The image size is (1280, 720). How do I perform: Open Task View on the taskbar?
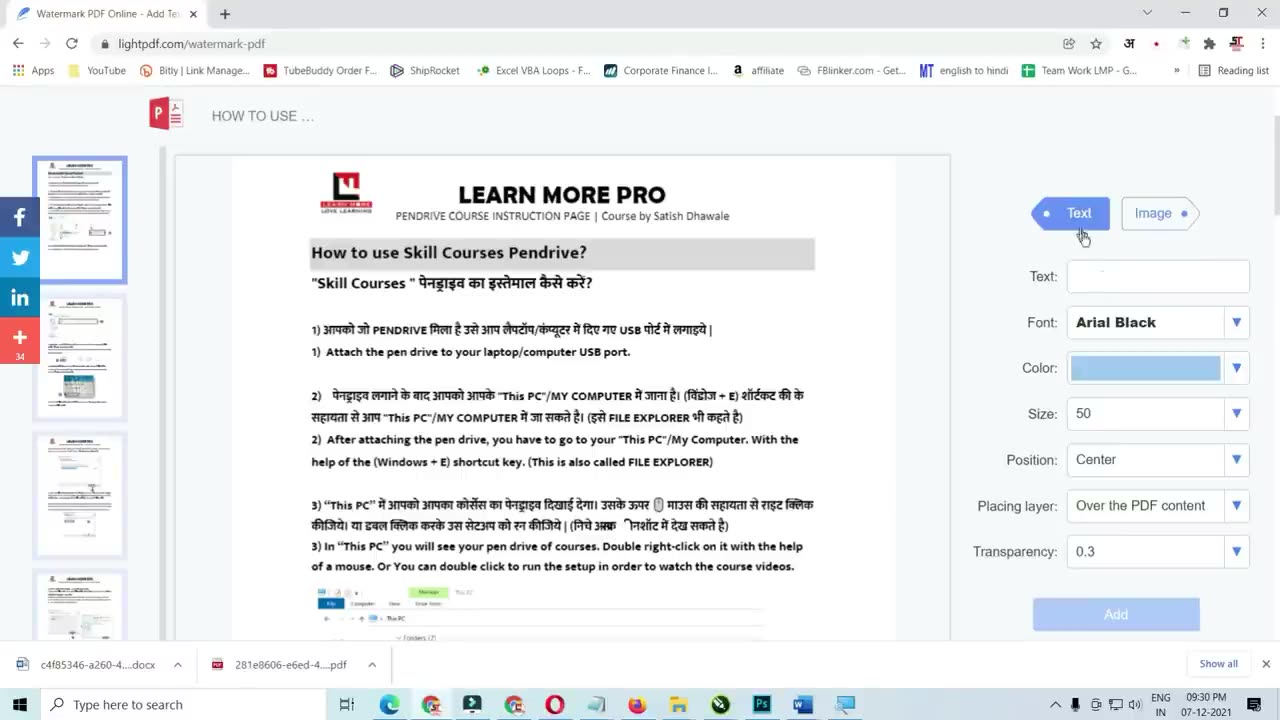coord(347,704)
